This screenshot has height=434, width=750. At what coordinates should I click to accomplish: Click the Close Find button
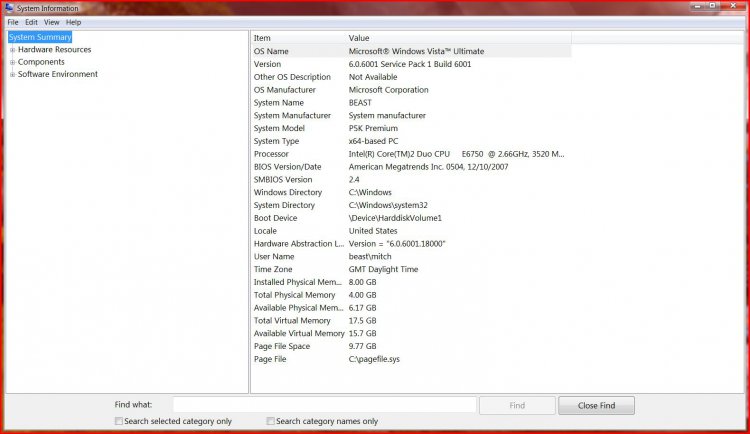596,405
